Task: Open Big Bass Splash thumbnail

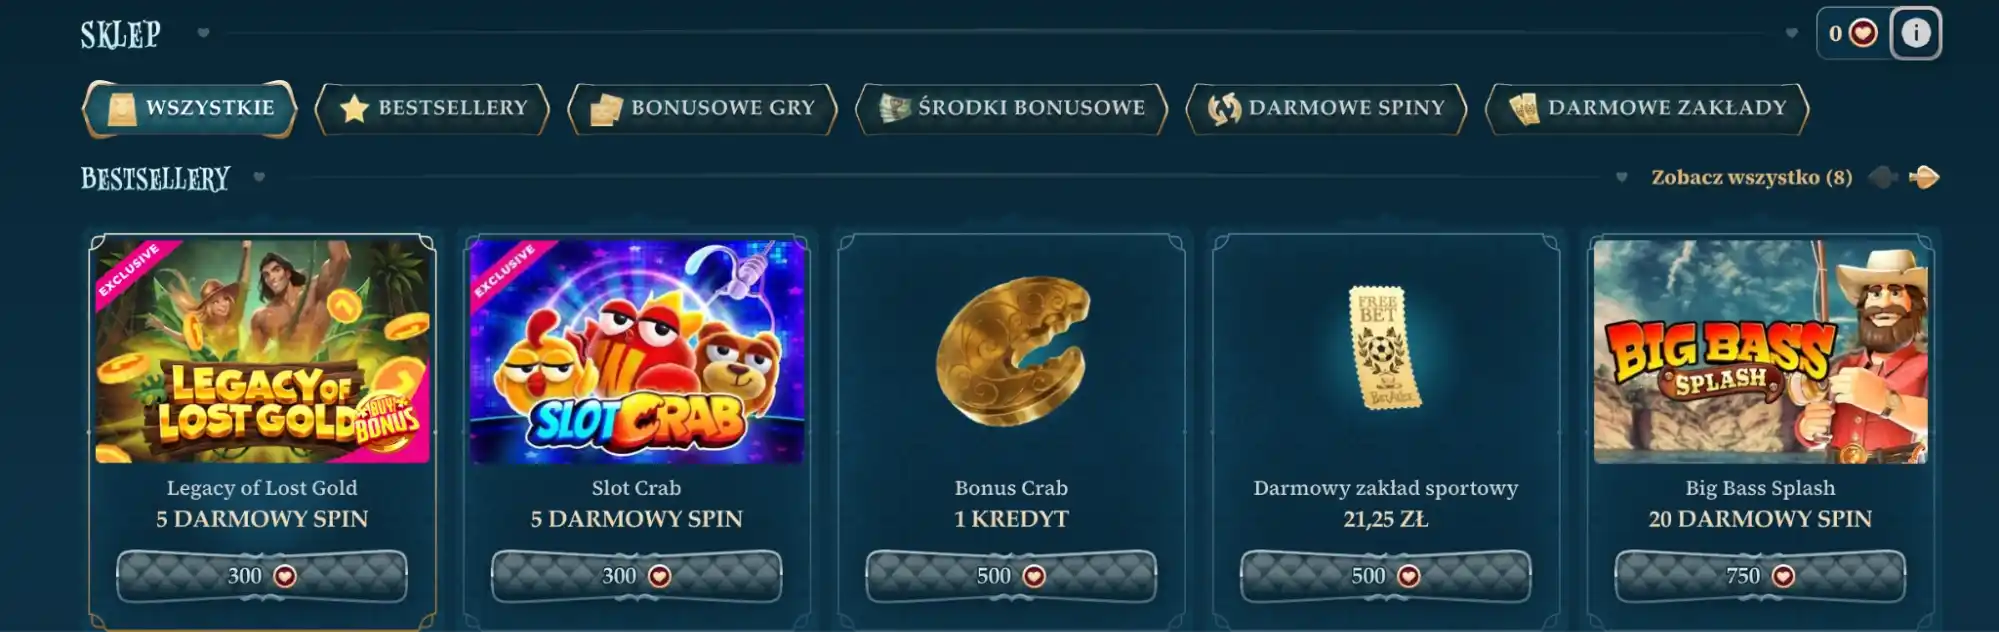Action: coord(1760,352)
